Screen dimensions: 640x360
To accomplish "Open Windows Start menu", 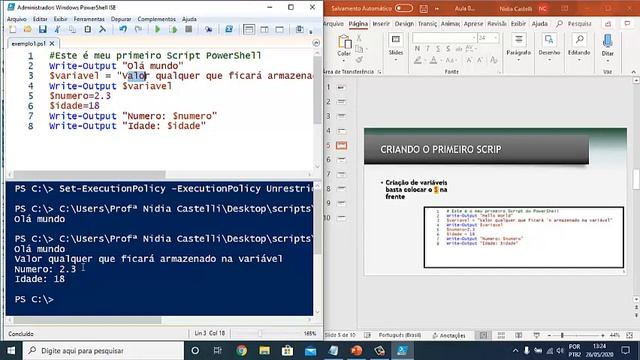I will click(x=11, y=351).
